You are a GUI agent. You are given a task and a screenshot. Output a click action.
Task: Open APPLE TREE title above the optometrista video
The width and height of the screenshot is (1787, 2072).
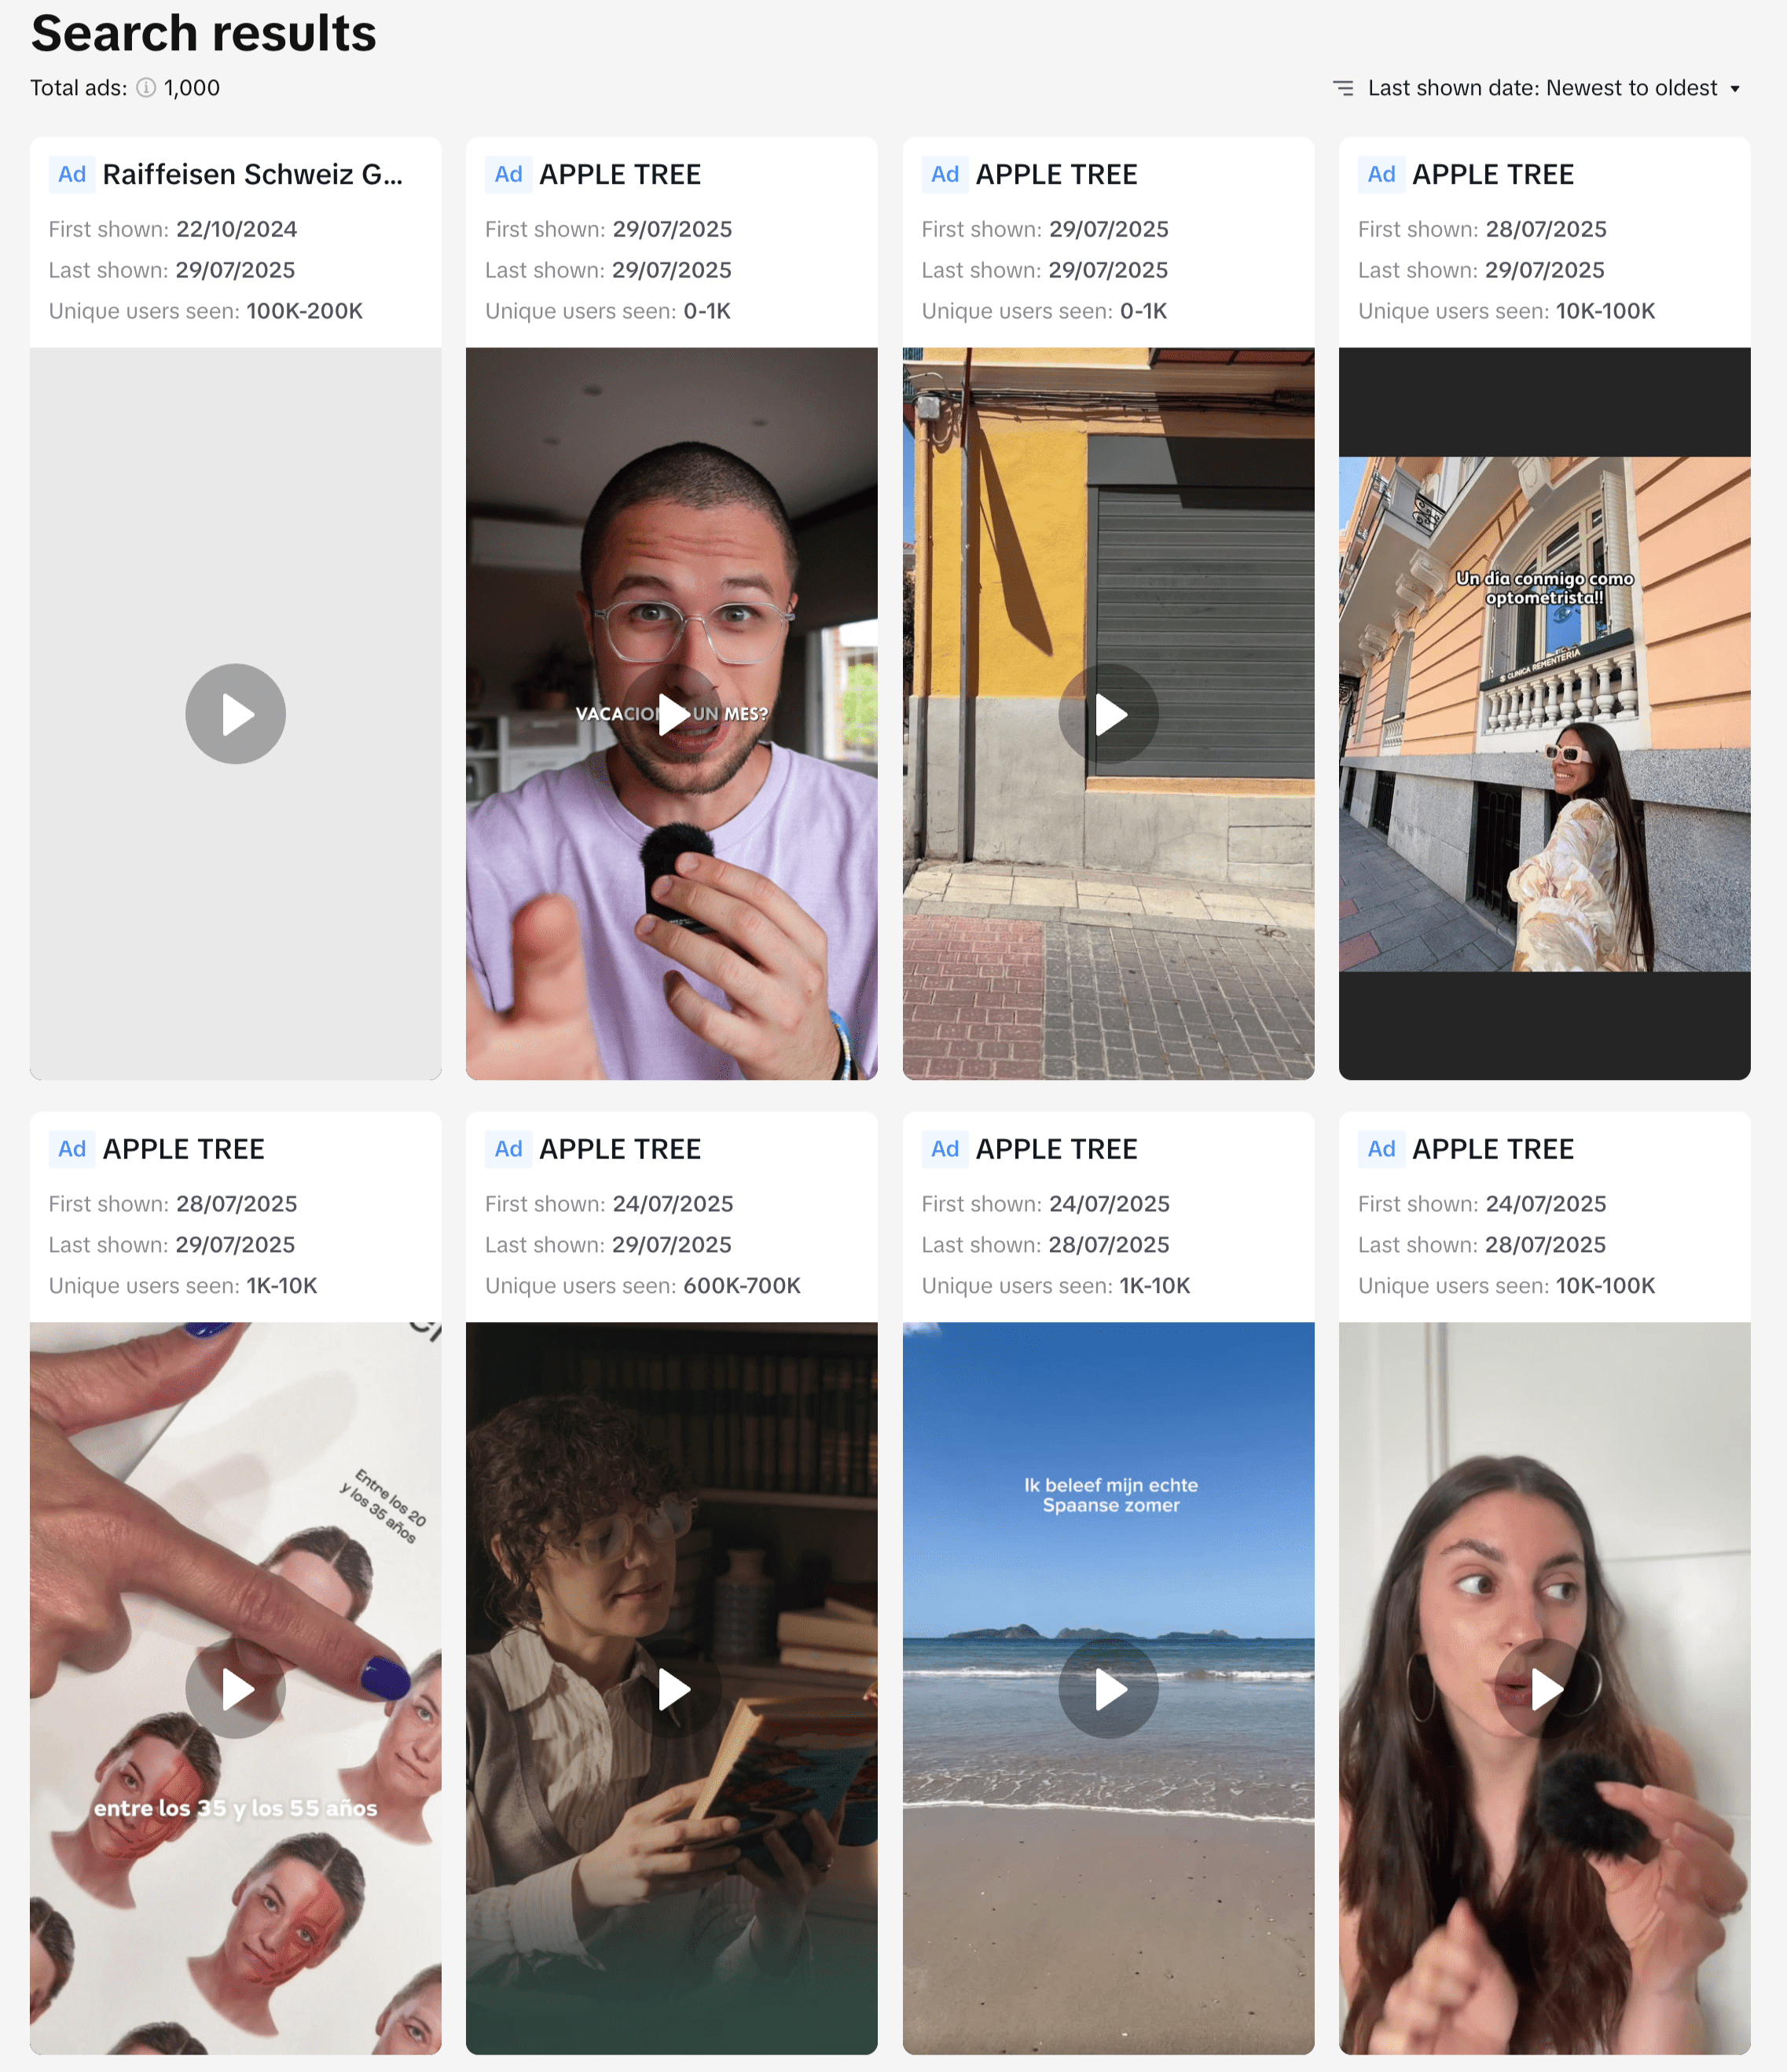[1493, 174]
